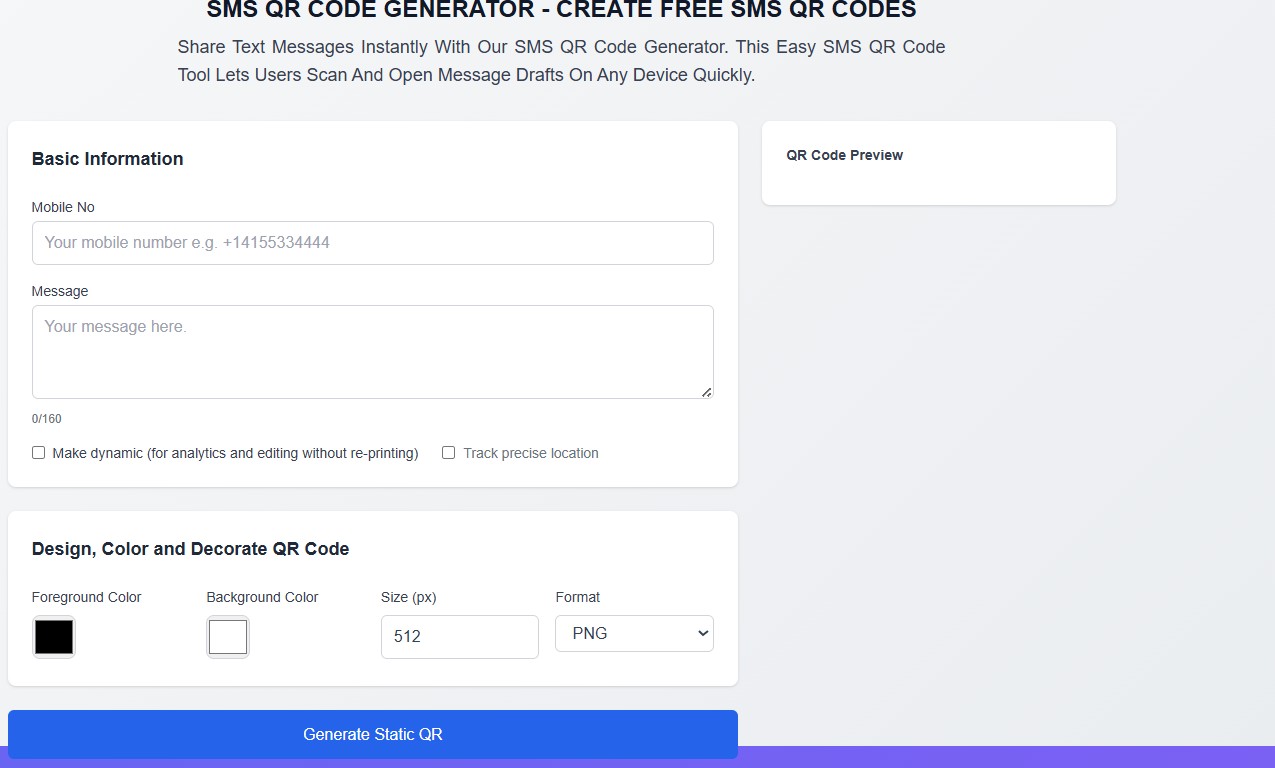
Task: Click the "Message" field label
Action: 60,291
